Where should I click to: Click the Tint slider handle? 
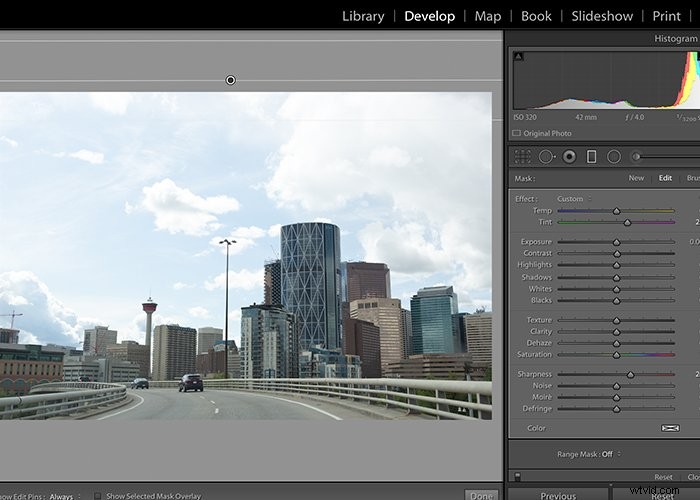coord(627,222)
